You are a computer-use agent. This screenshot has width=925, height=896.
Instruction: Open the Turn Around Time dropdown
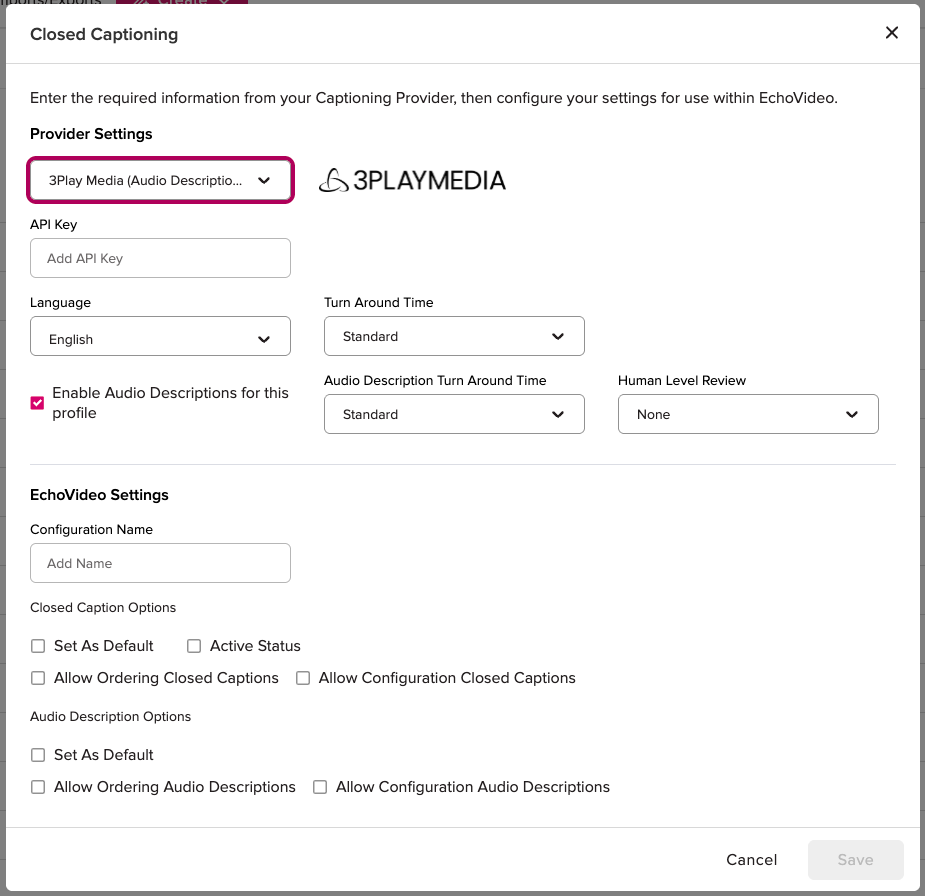(454, 337)
